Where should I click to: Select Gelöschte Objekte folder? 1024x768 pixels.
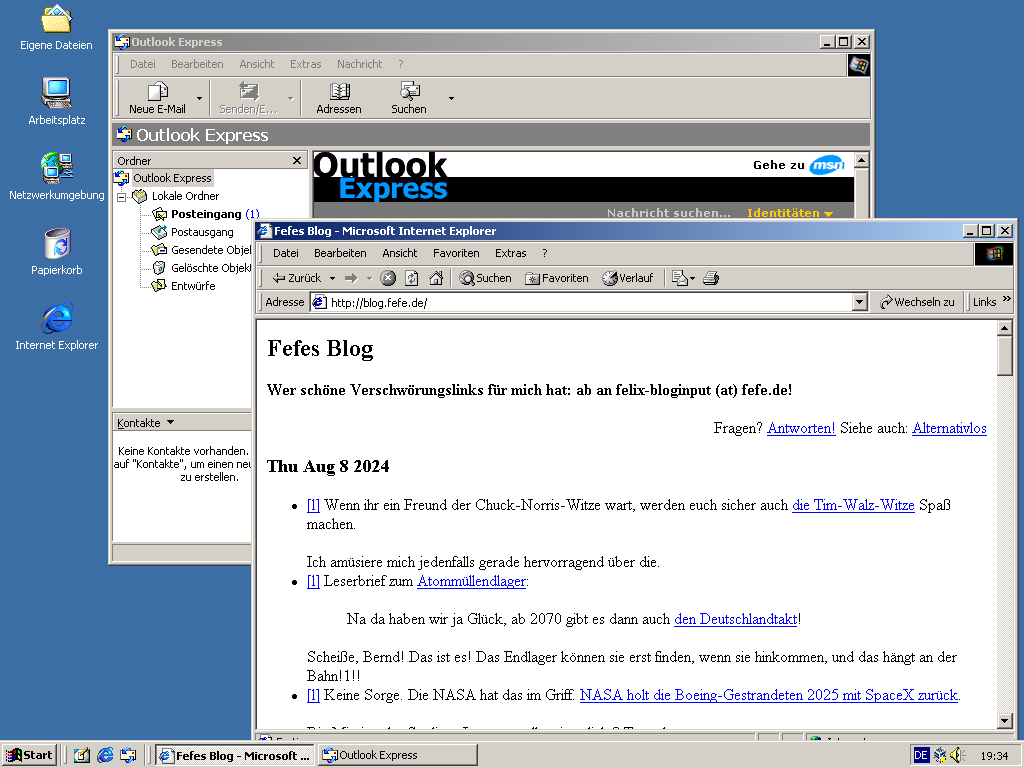[x=201, y=268]
